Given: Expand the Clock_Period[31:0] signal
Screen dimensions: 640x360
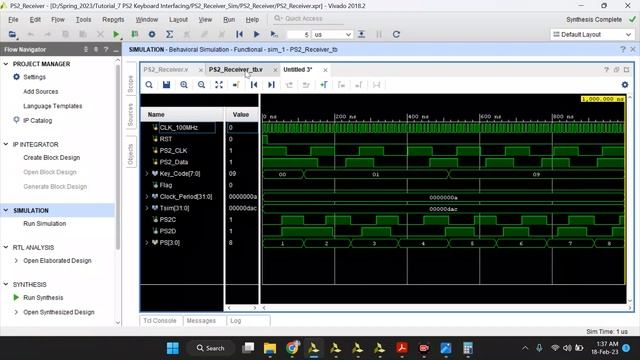Looking at the screenshot, I should point(147,197).
